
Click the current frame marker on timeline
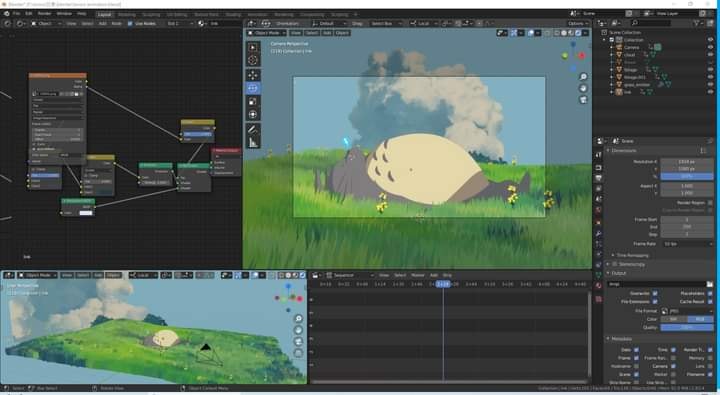pyautogui.click(x=443, y=284)
